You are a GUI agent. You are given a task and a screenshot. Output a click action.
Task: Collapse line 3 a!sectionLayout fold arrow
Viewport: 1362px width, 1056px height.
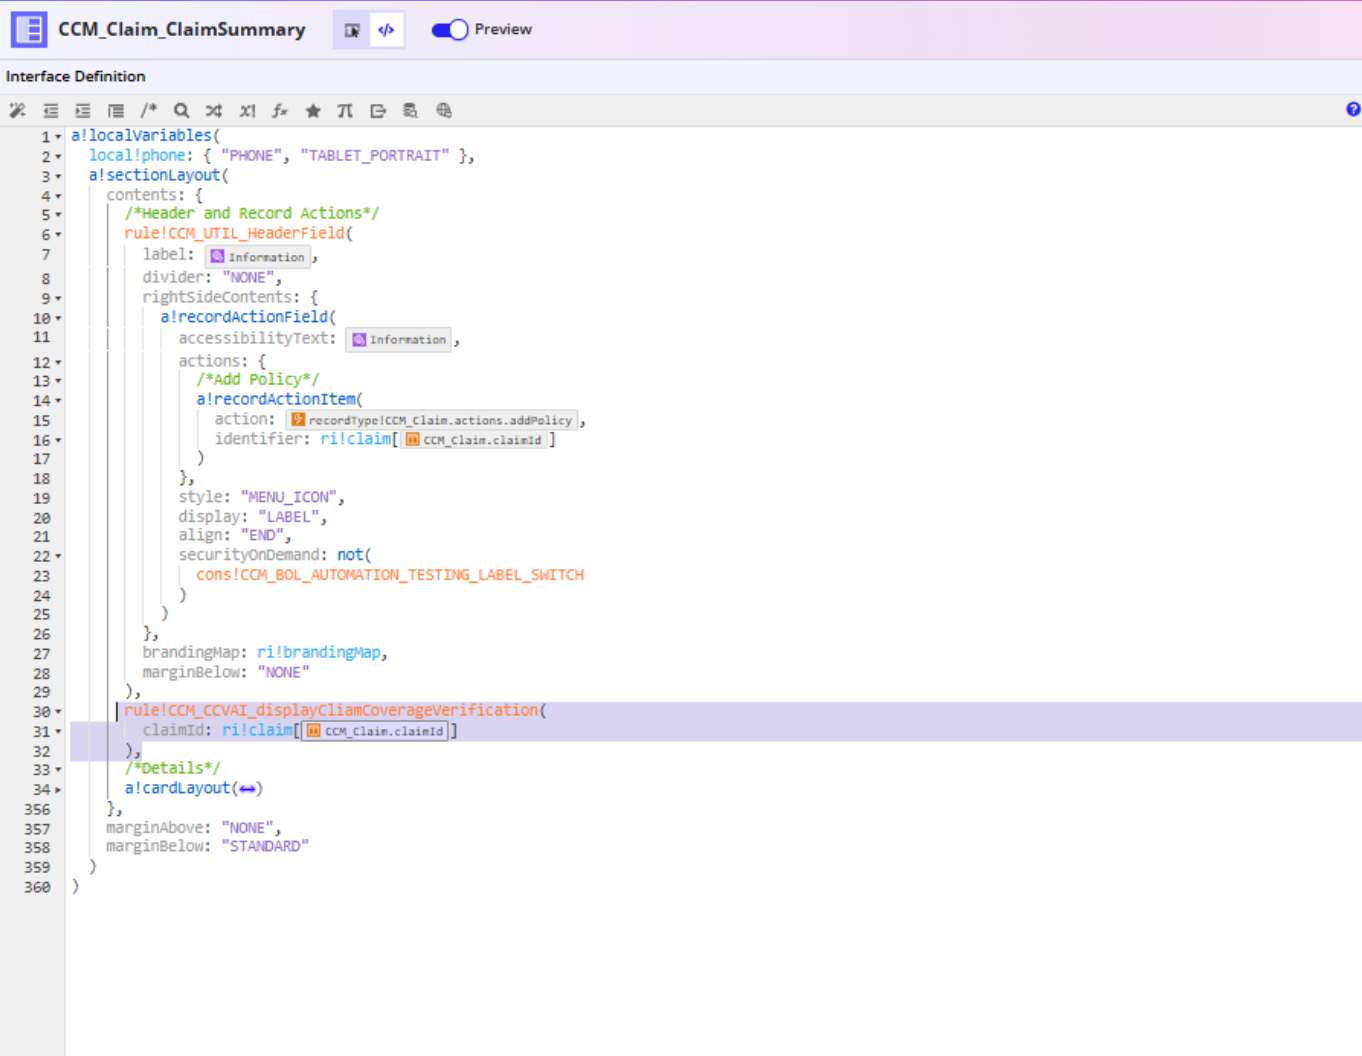58,177
